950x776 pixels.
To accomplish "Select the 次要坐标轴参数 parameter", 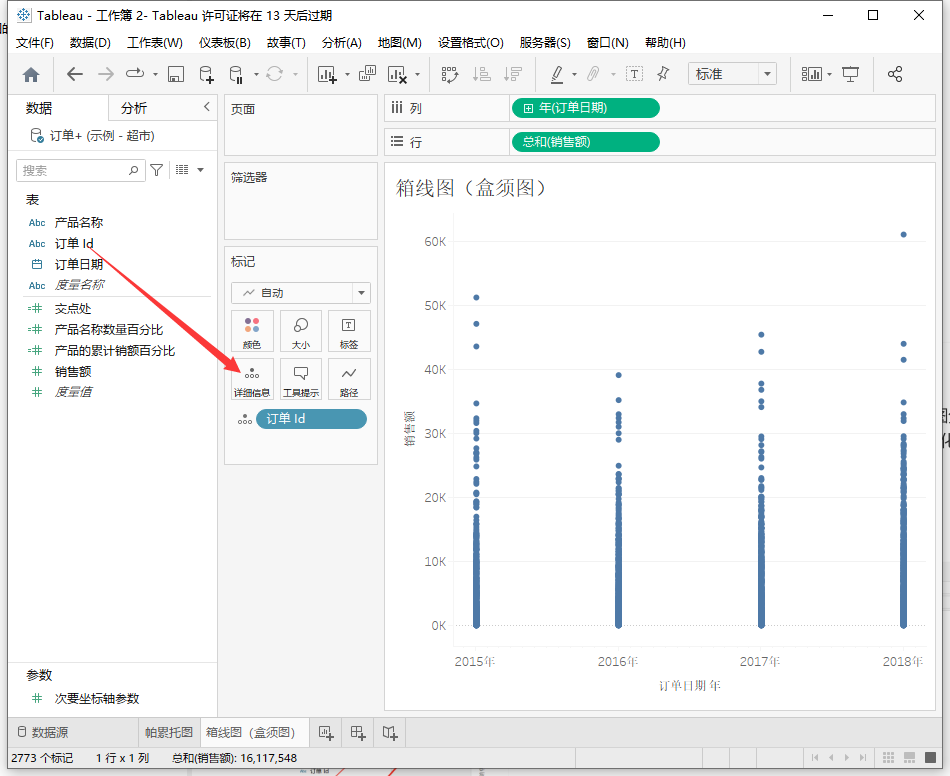I will (x=97, y=698).
